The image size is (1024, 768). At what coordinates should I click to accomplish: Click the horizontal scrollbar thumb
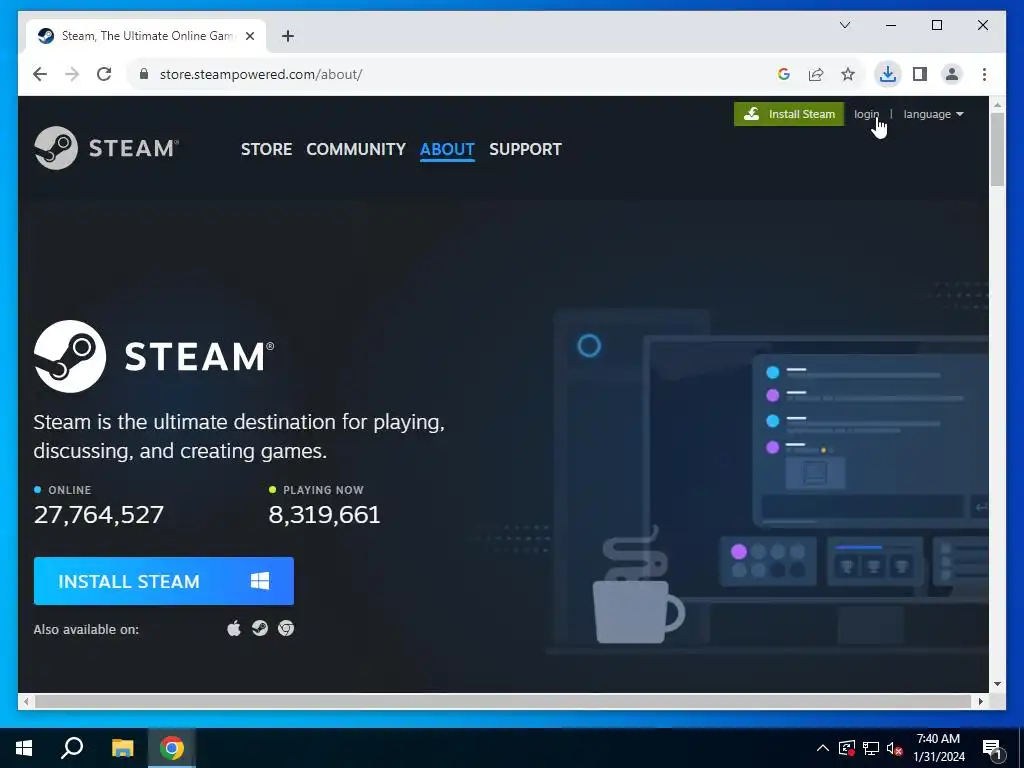(x=503, y=701)
